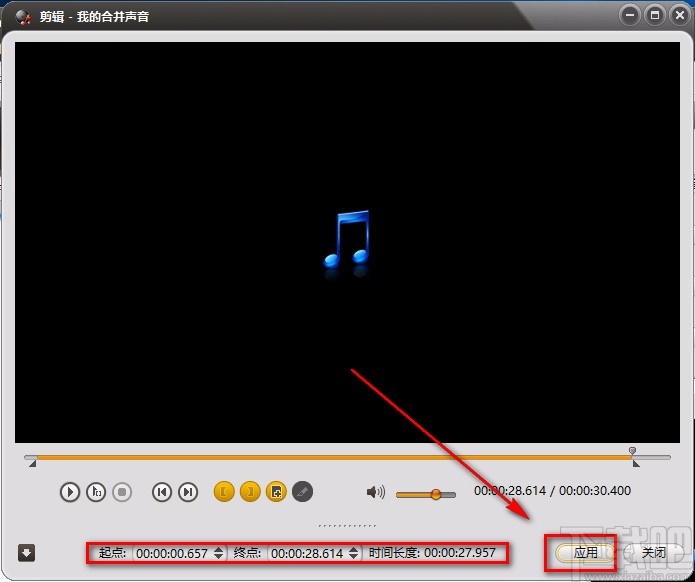695x582 pixels.
Task: Click the 00:00:28.614 / 00:00:30.400 time readout
Action: coord(552,491)
